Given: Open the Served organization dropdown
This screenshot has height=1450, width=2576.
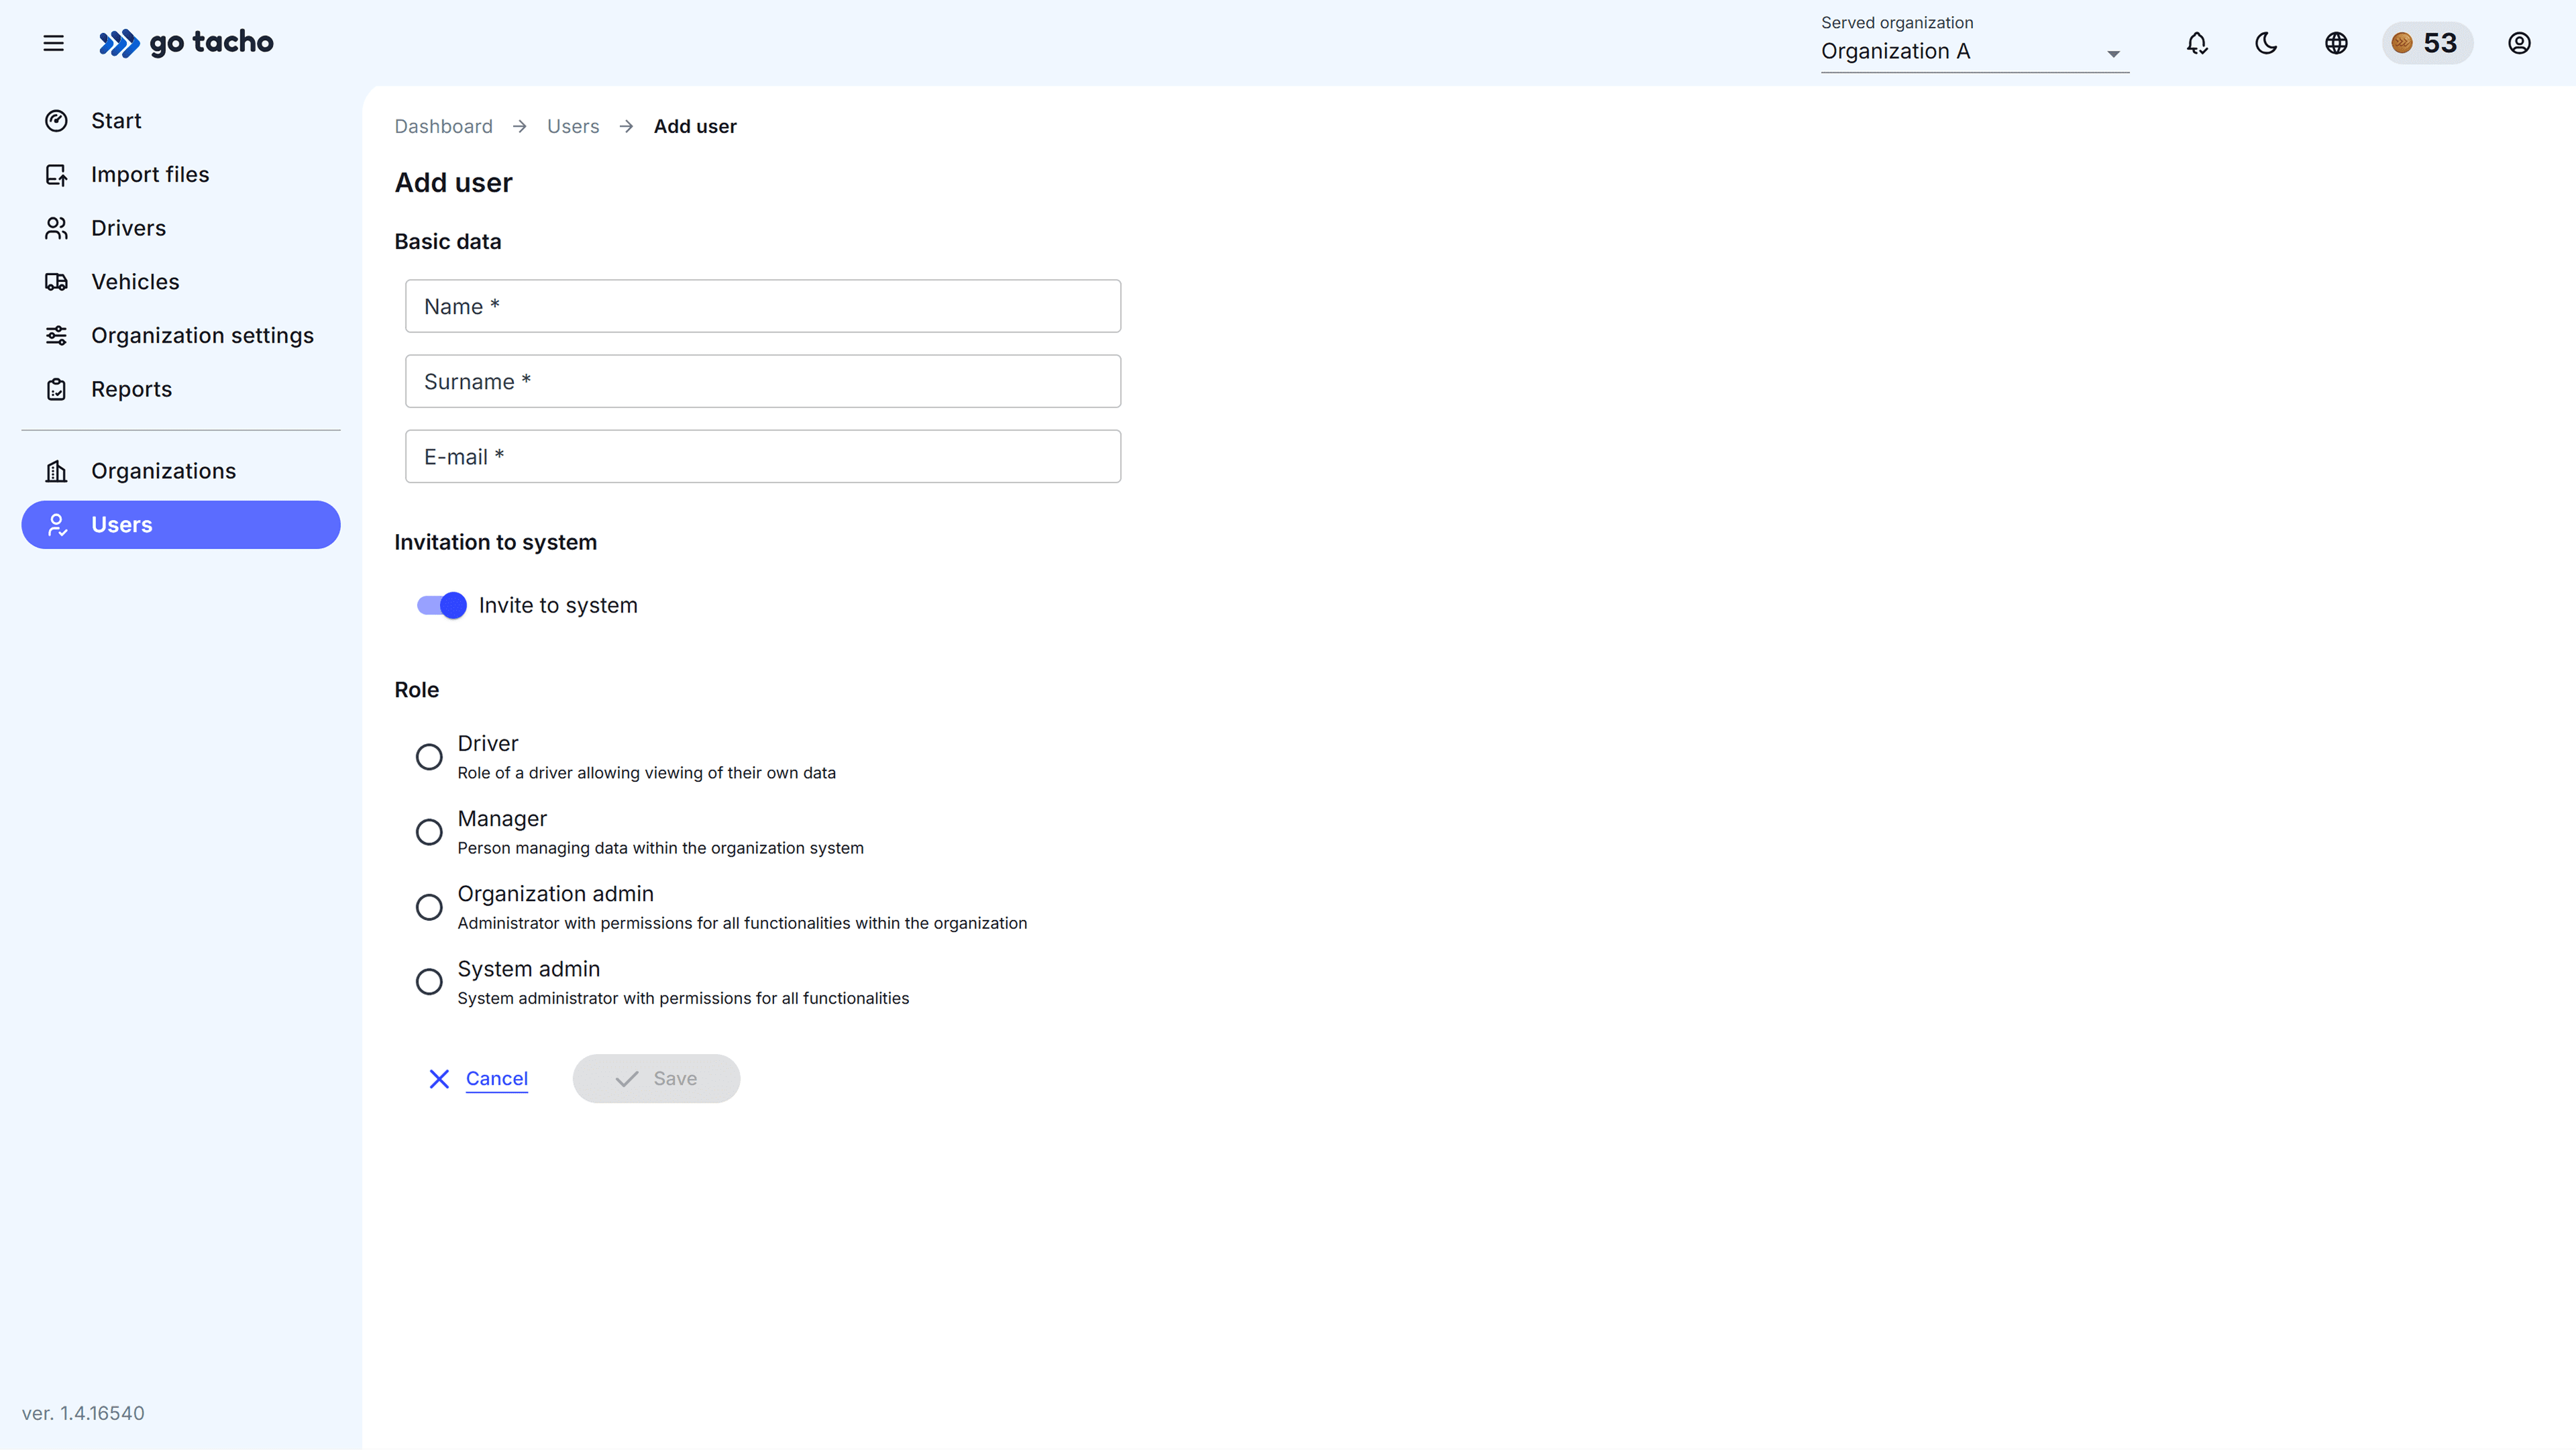Looking at the screenshot, I should [2112, 52].
